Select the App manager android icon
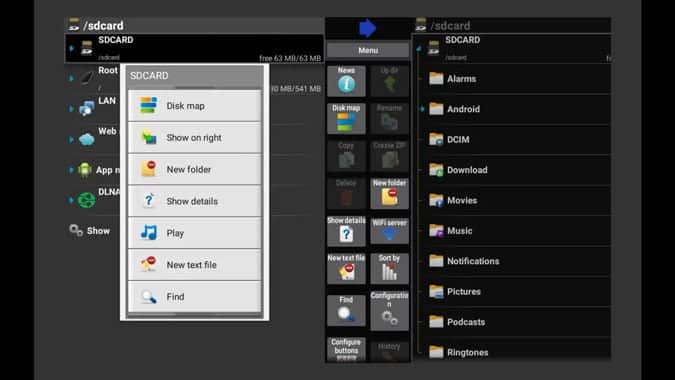 85,170
